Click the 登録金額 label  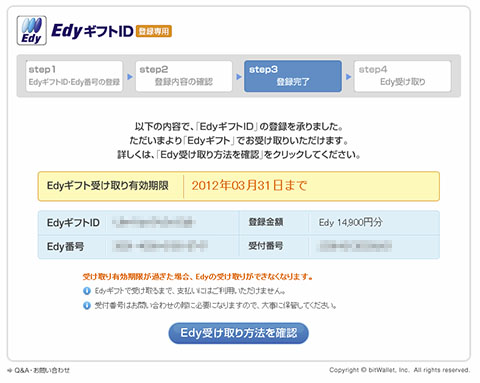266,222
